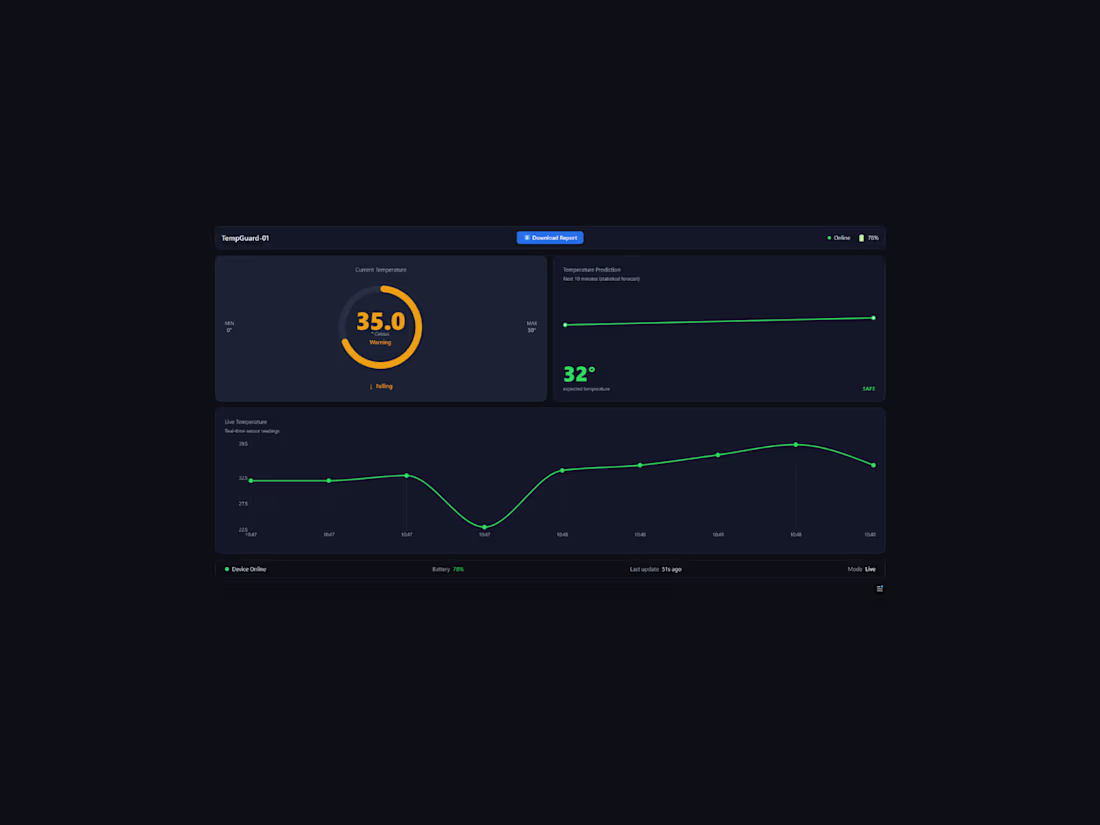Click the Temperature Prediction heading
The image size is (1100, 825).
pyautogui.click(x=591, y=269)
